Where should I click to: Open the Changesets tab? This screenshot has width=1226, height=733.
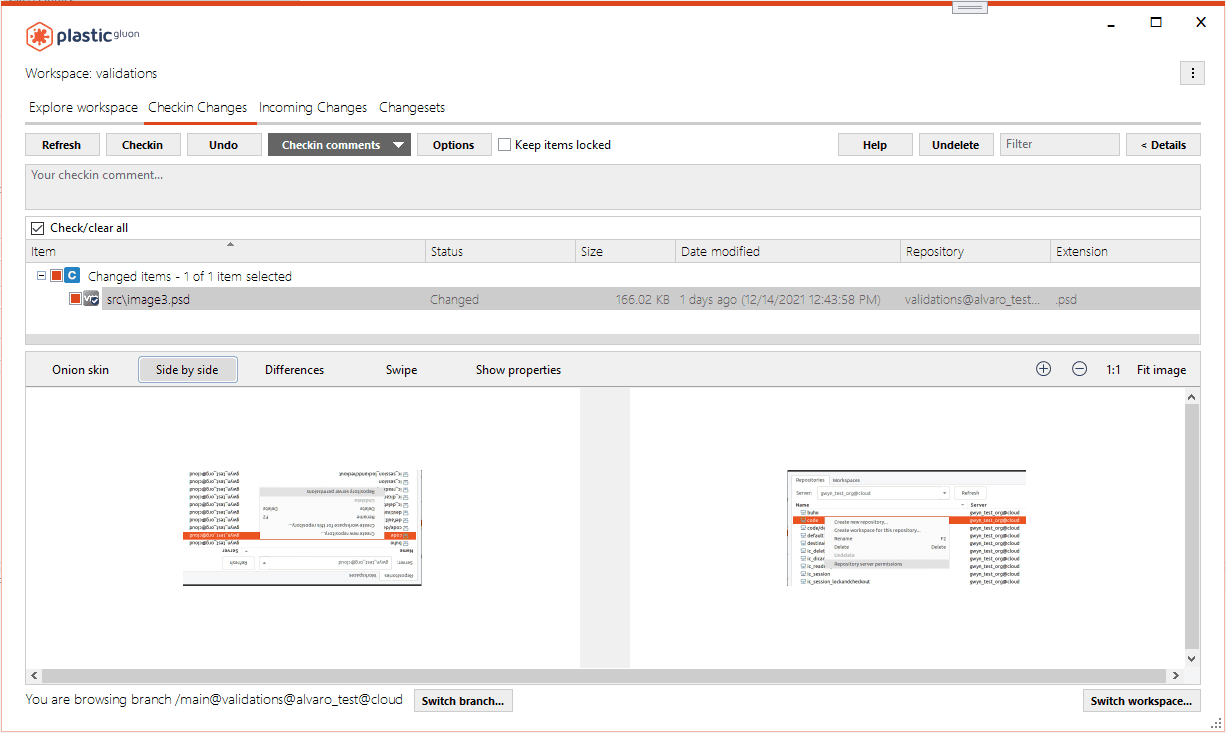[410, 107]
